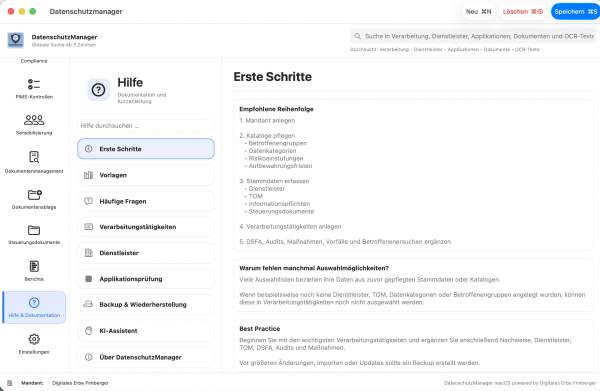Click Empfohlene Reihenfolge heading

[x=276, y=109]
